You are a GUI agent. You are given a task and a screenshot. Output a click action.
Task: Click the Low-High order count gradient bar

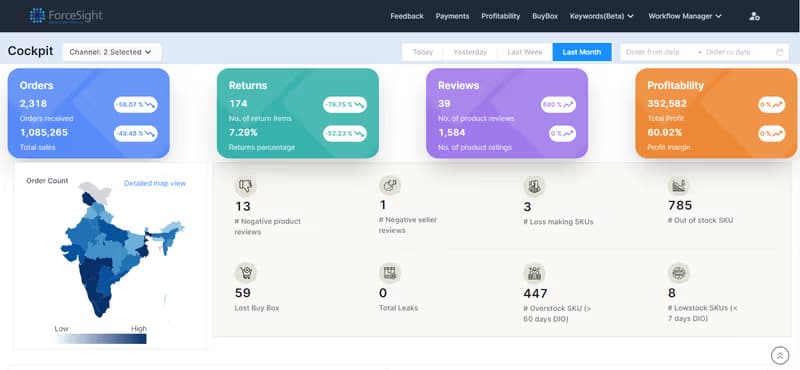[101, 339]
